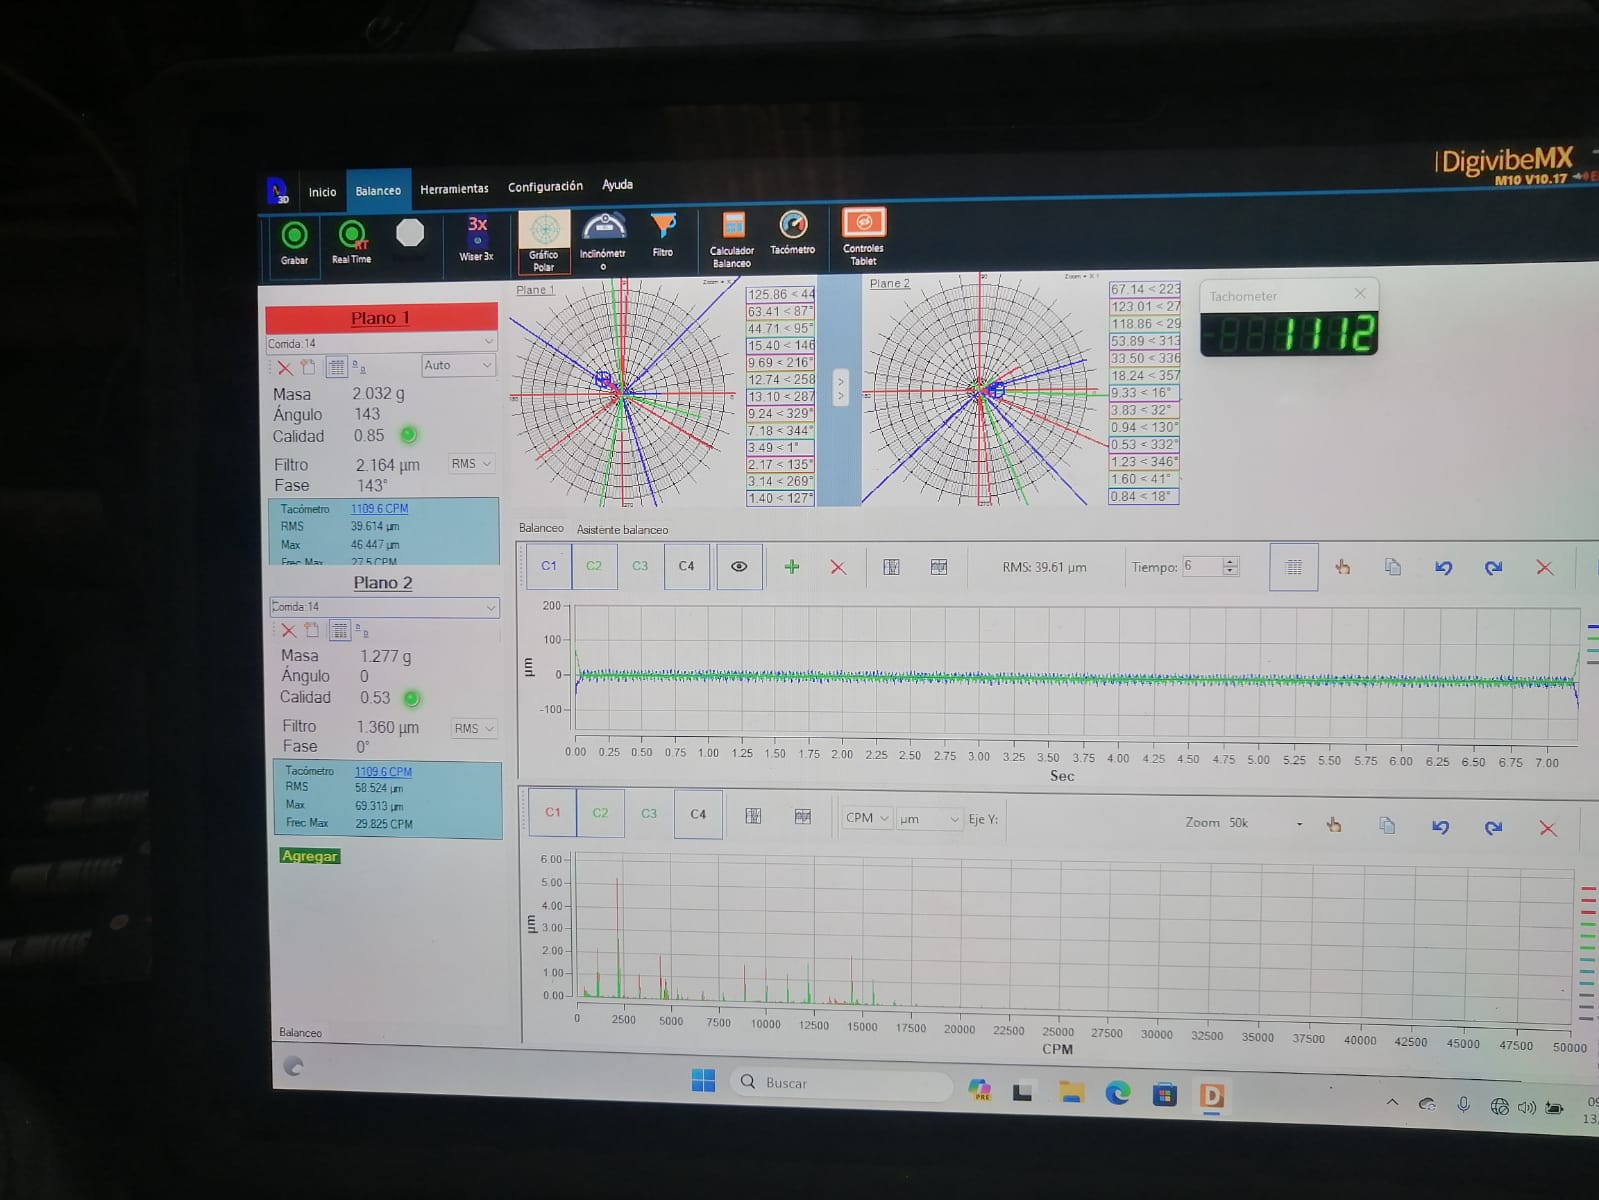Image resolution: width=1599 pixels, height=1200 pixels.
Task: Open the Windows Start menu
Action: [703, 1080]
